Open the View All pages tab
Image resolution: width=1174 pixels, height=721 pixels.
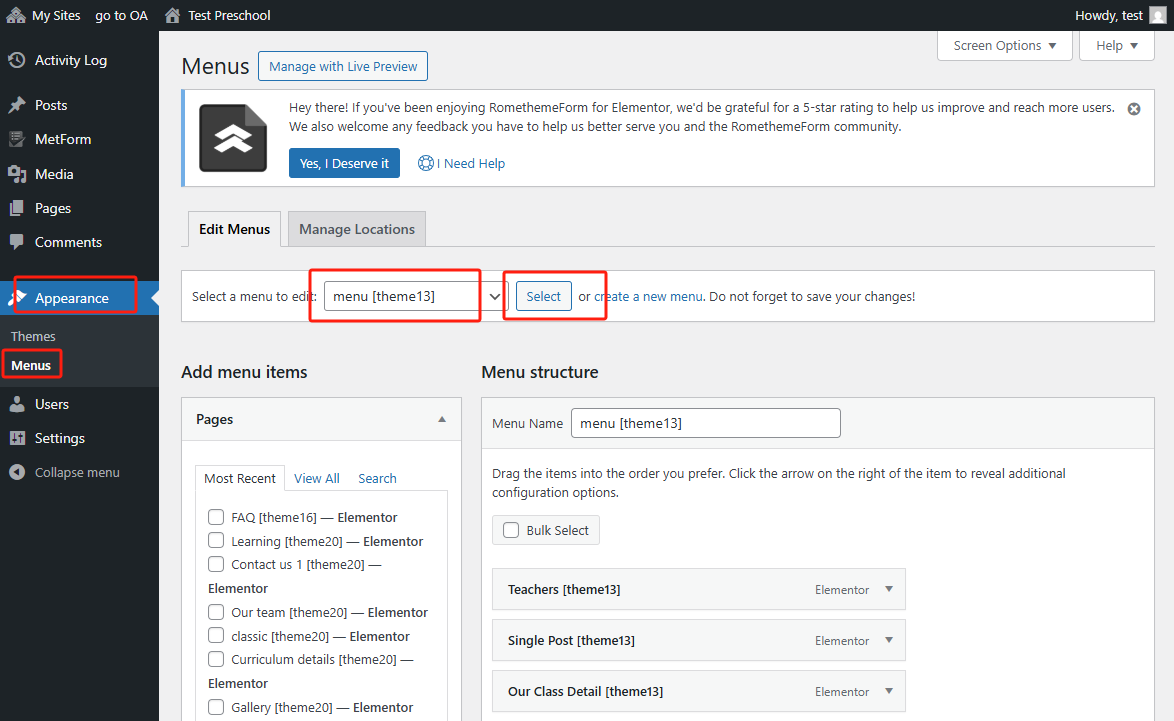coord(316,478)
